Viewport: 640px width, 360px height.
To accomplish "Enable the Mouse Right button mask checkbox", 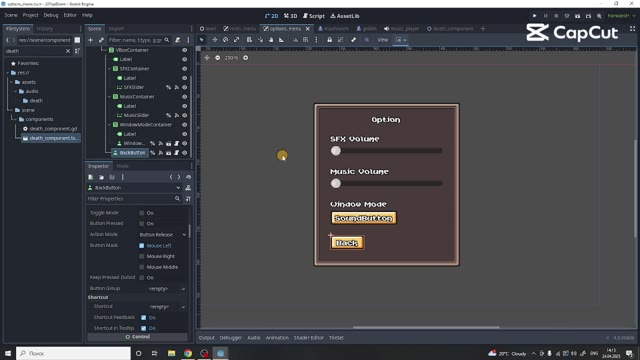I will pos(142,256).
